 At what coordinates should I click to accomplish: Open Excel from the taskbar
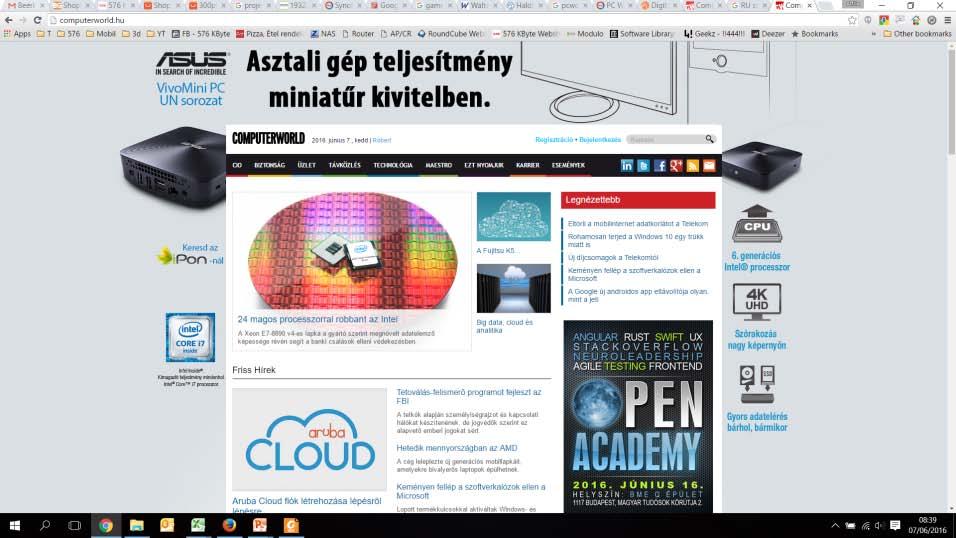[198, 525]
